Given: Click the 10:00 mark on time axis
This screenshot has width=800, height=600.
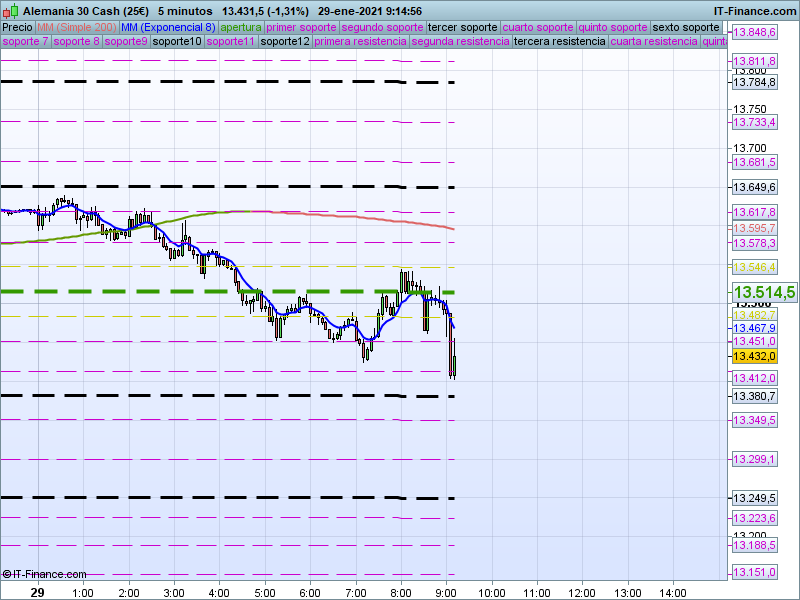Looking at the screenshot, I should pos(491,592).
